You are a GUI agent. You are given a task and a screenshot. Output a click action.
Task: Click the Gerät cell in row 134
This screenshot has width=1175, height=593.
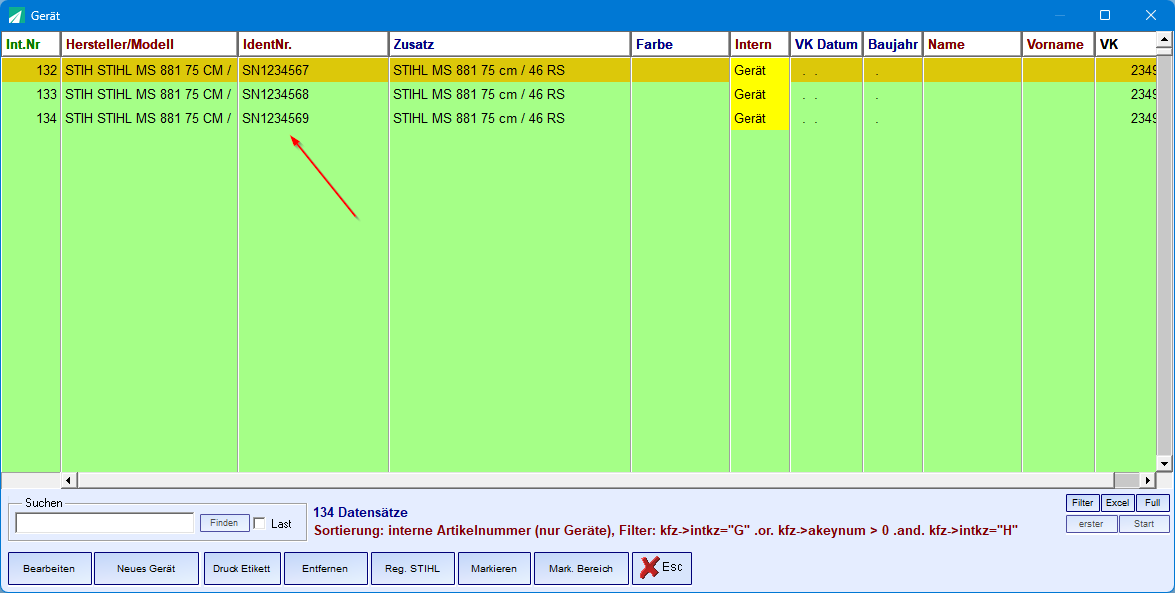tap(760, 118)
